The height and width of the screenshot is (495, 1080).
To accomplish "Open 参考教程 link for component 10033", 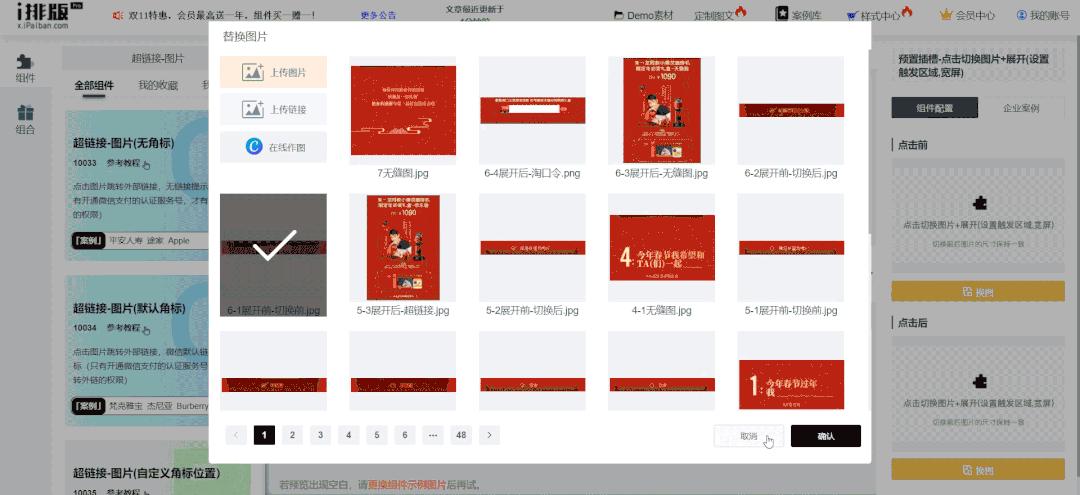I will (127, 164).
